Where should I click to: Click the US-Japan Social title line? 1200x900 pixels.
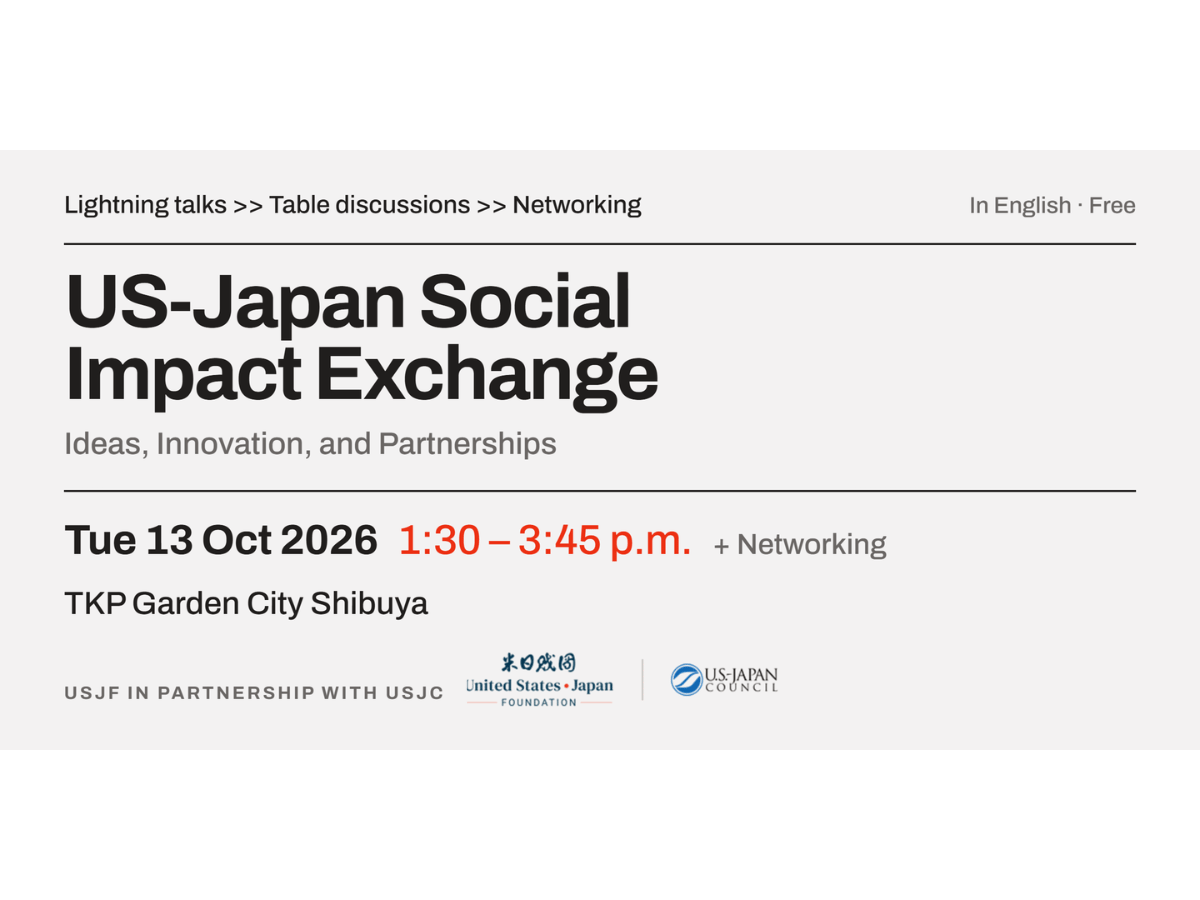348,302
